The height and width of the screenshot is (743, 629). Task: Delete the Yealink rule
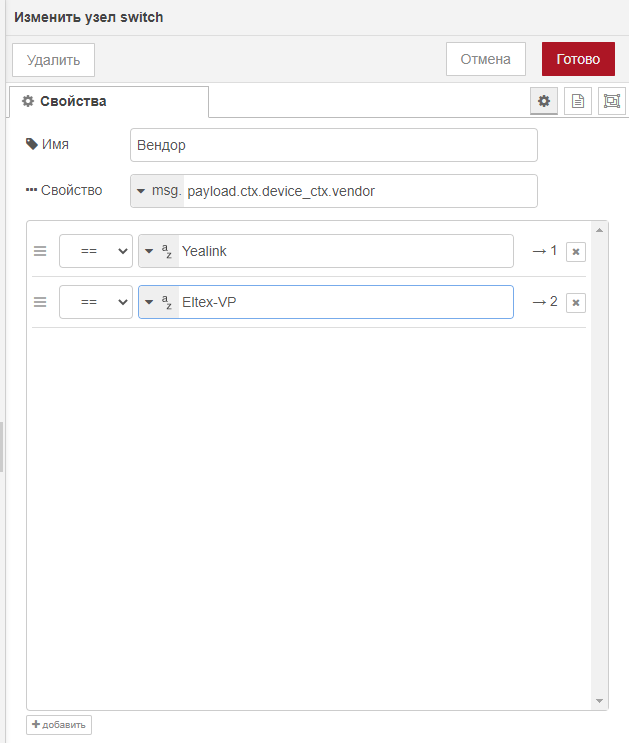coord(576,251)
